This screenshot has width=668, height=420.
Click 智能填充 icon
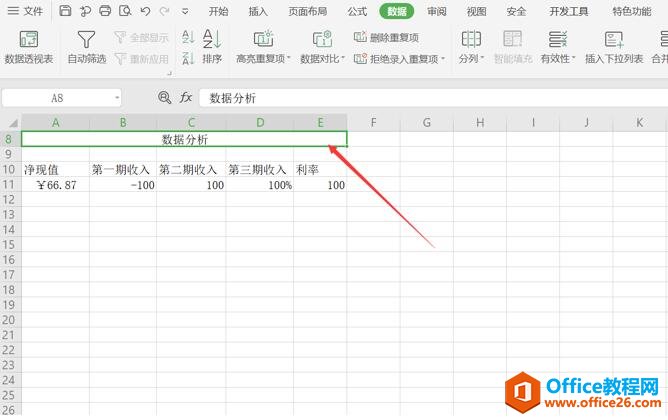point(513,48)
